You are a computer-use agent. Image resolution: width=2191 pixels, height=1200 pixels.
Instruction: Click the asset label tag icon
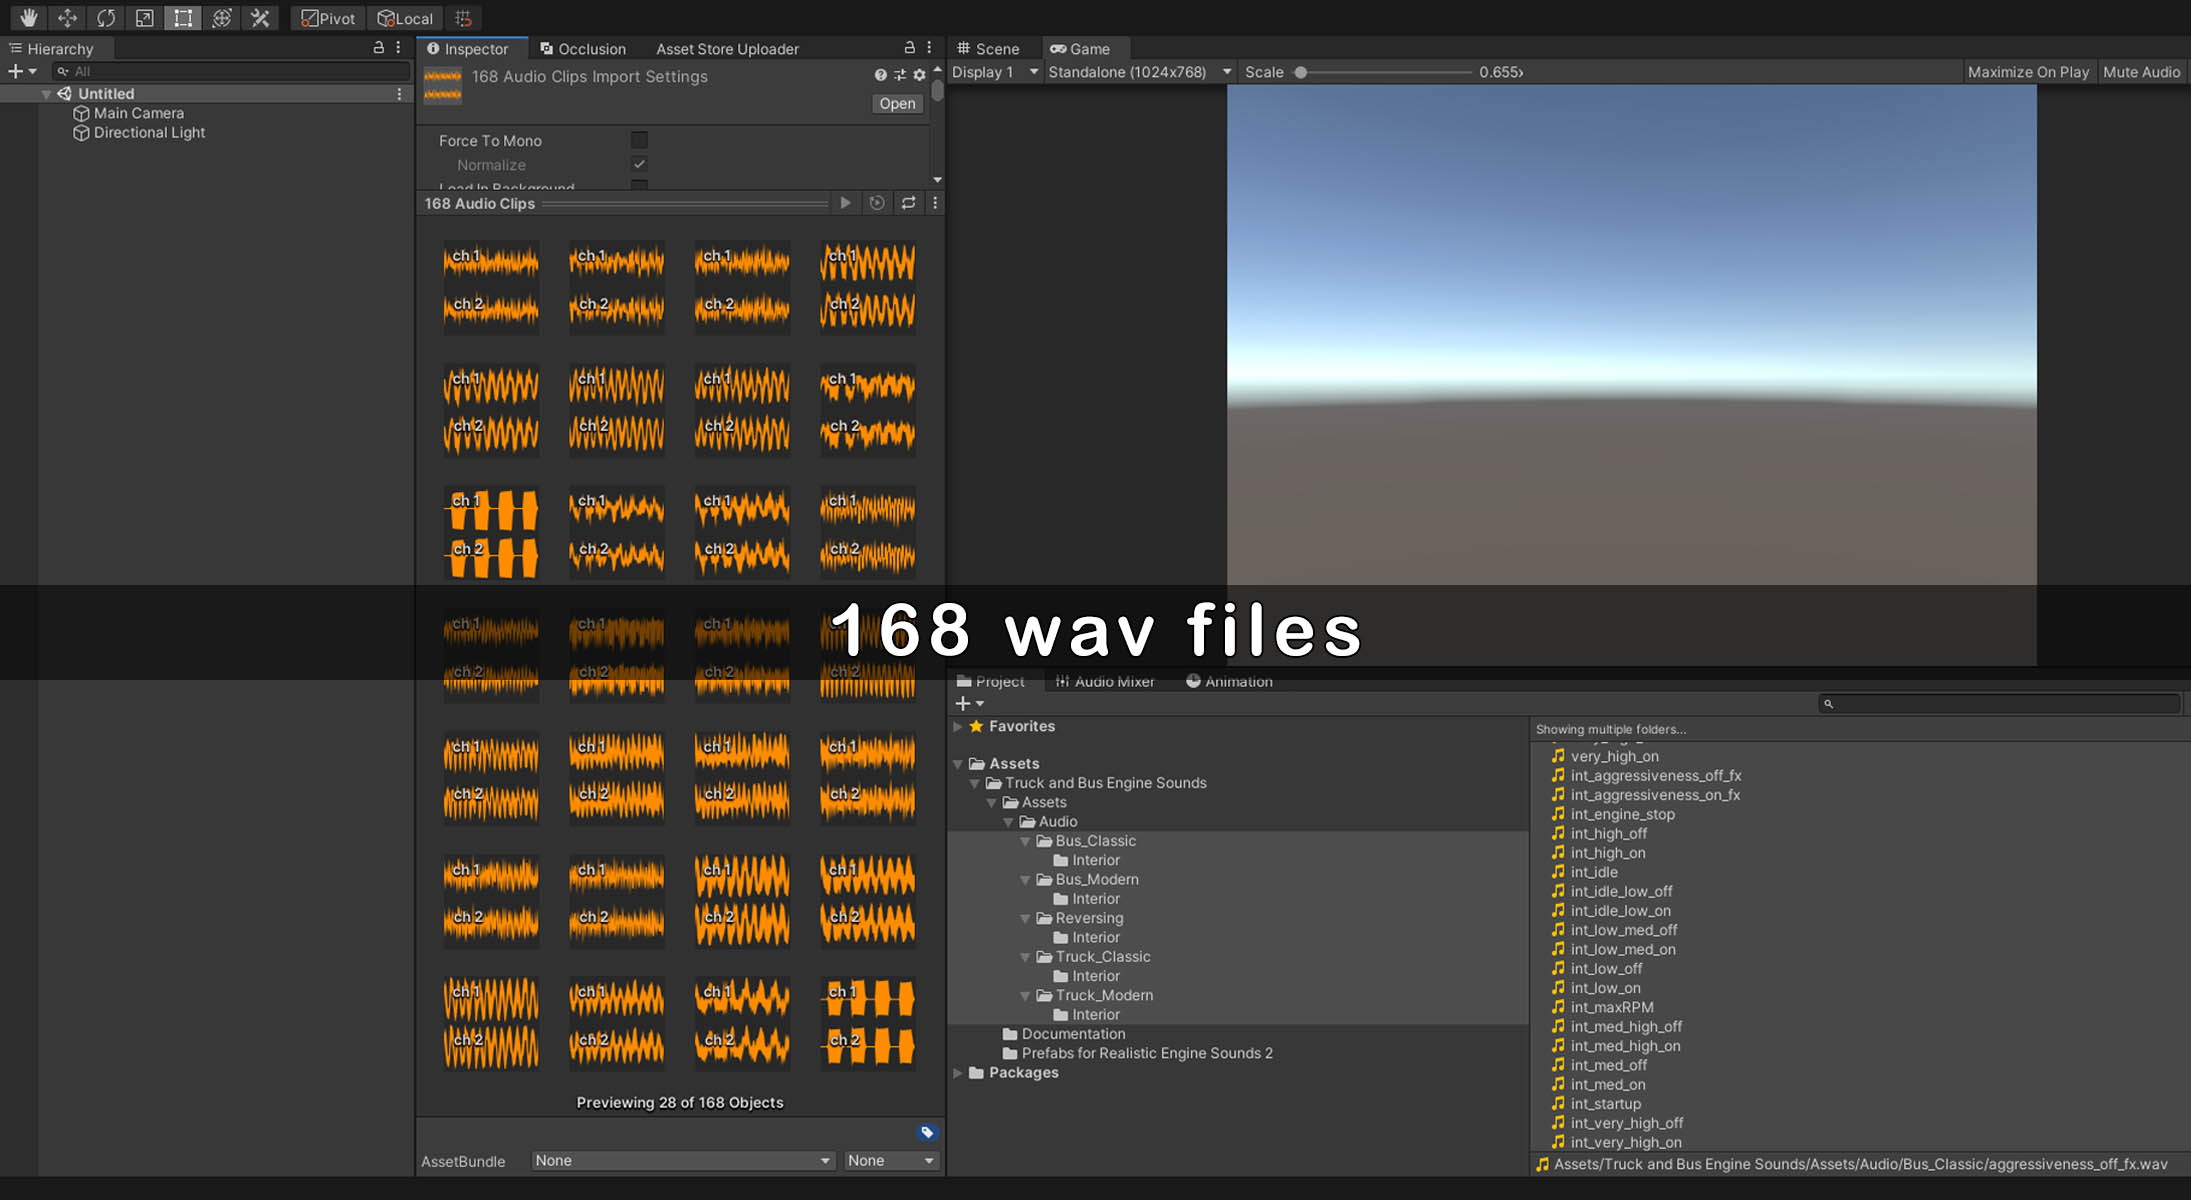pyautogui.click(x=927, y=1132)
